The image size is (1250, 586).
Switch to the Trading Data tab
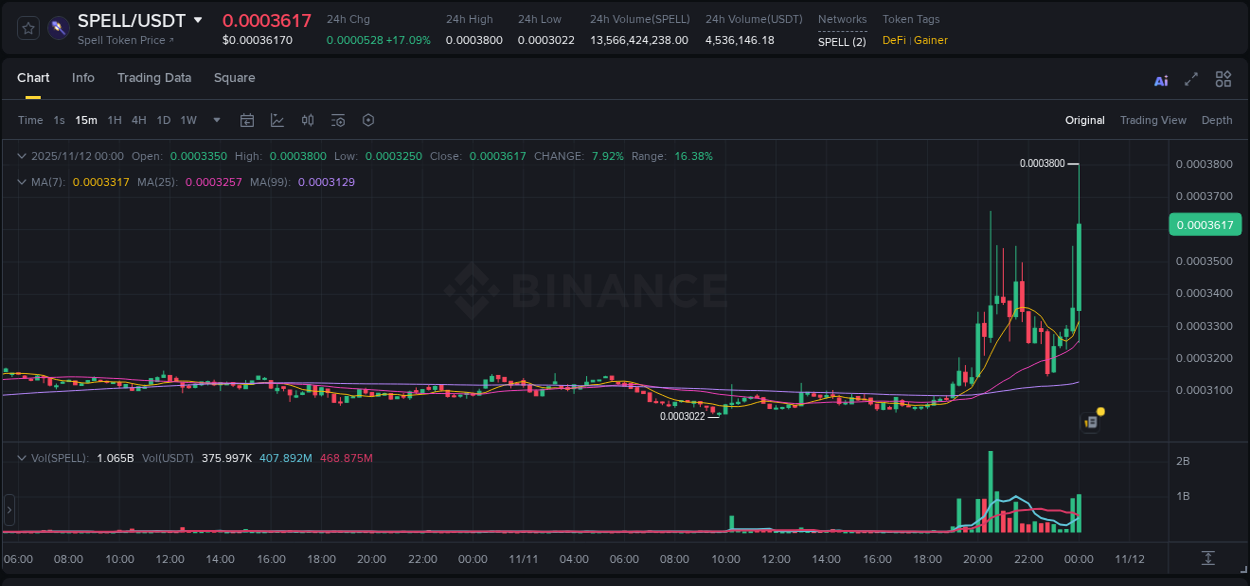[154, 78]
